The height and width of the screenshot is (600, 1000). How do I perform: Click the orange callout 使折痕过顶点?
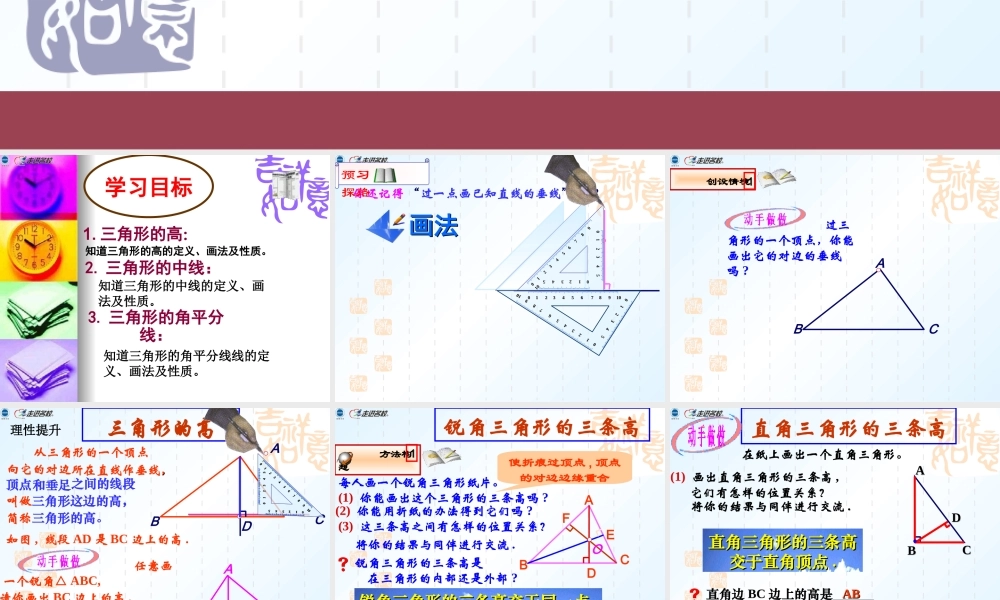[564, 469]
